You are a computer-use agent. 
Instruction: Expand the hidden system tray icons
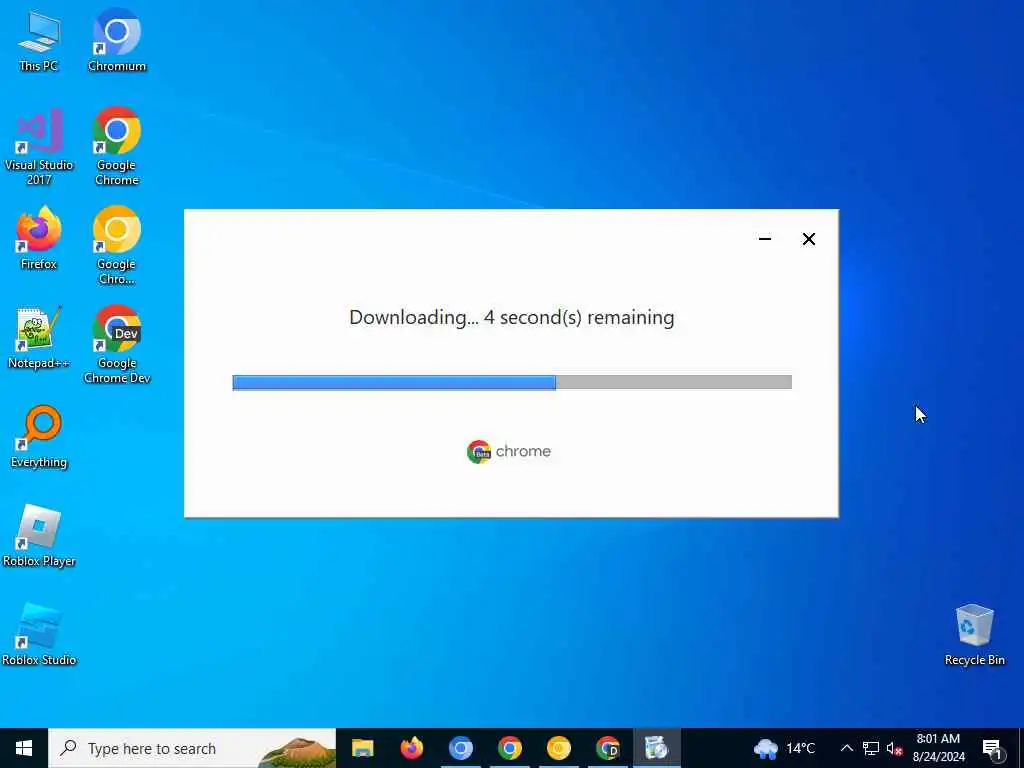click(x=846, y=748)
